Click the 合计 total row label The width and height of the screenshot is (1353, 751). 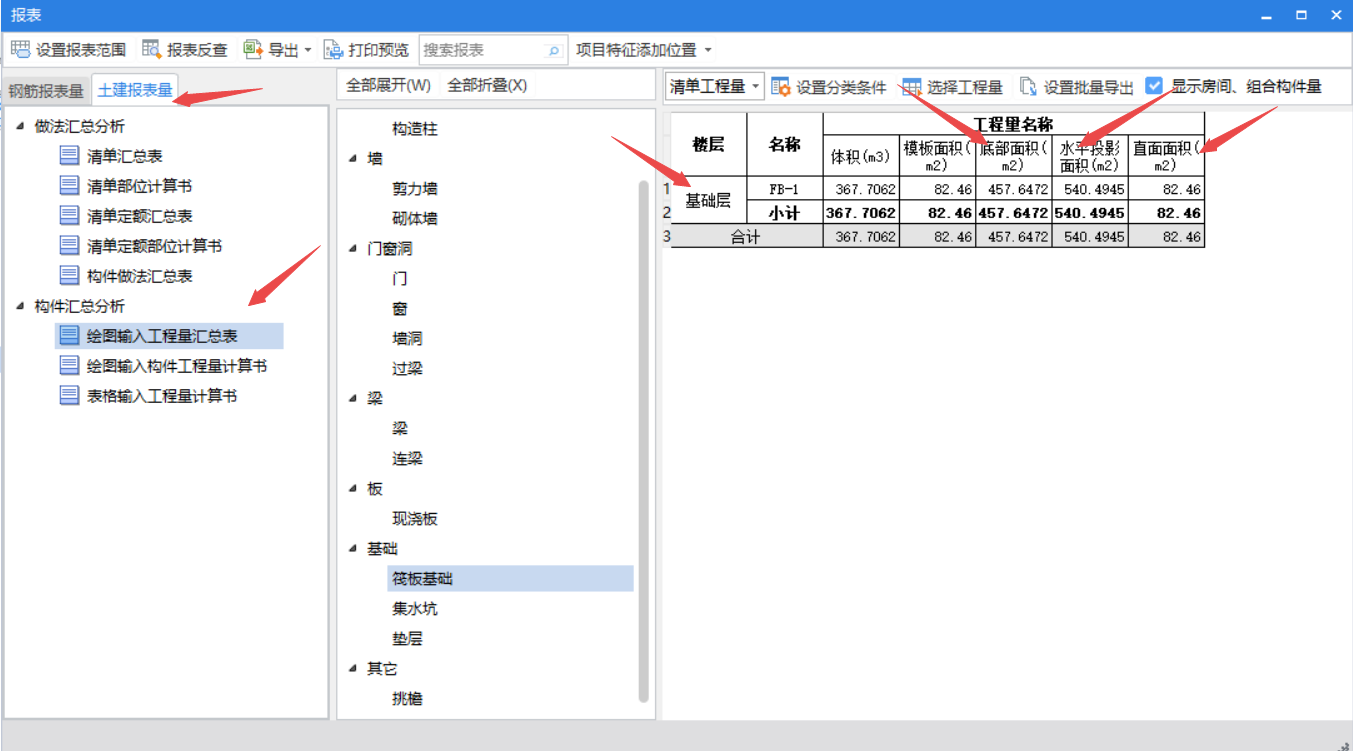[746, 237]
